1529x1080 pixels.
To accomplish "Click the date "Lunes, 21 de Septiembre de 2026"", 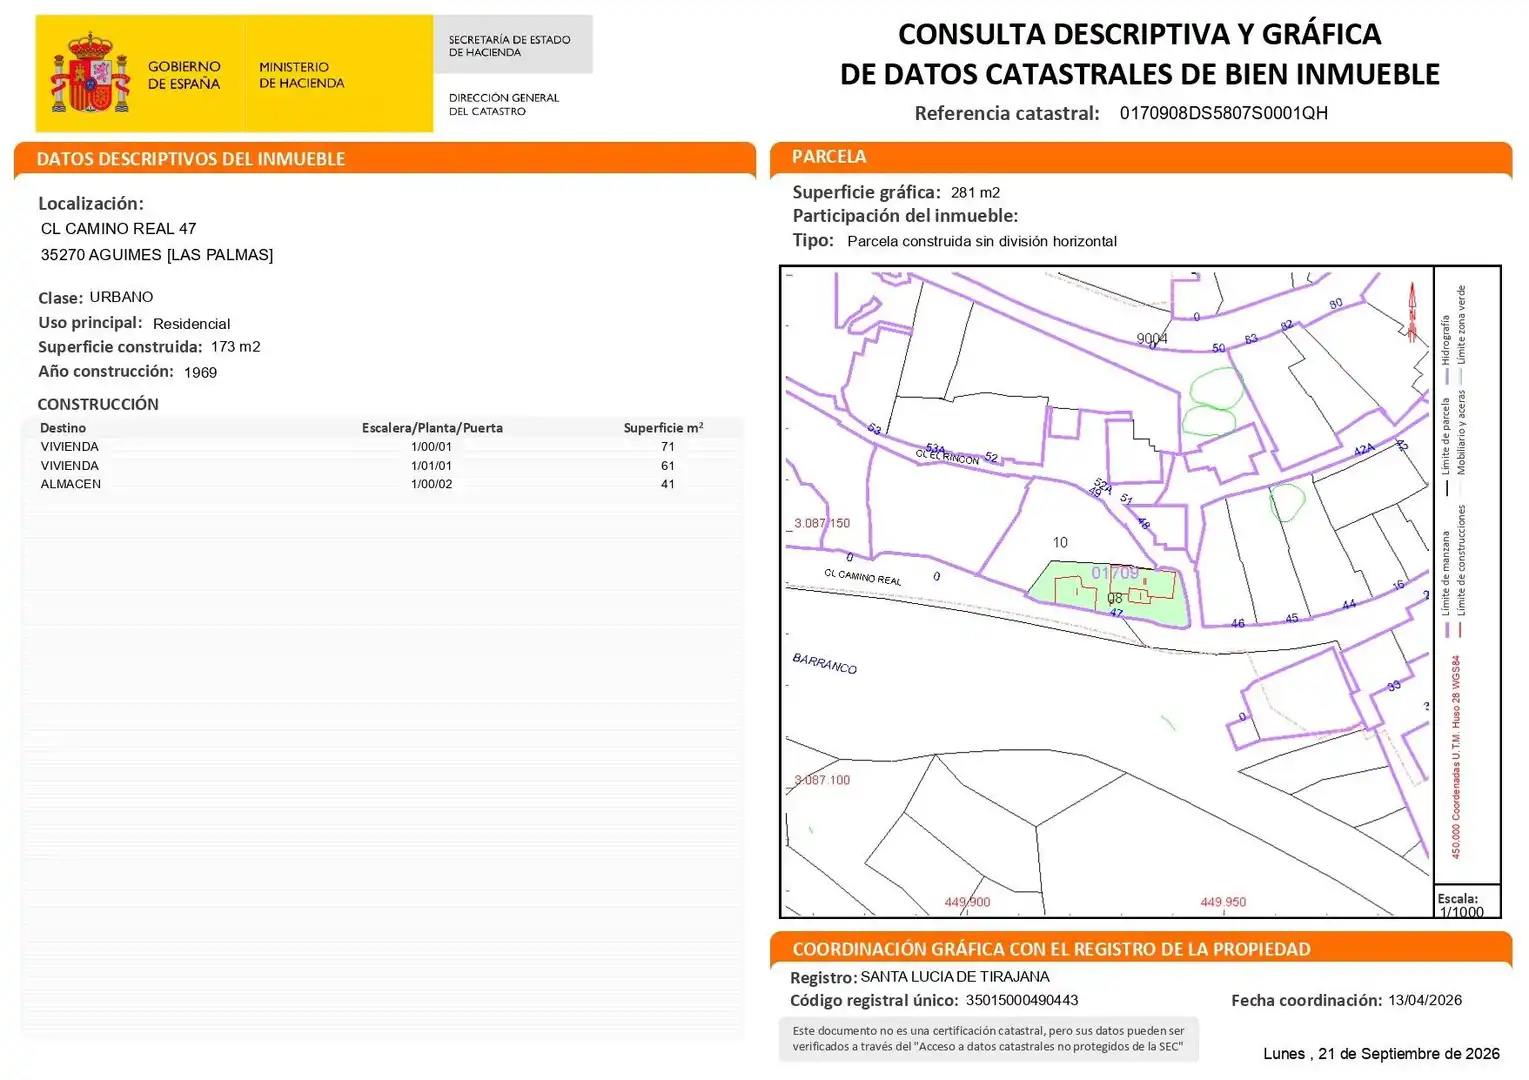I will (1381, 1054).
